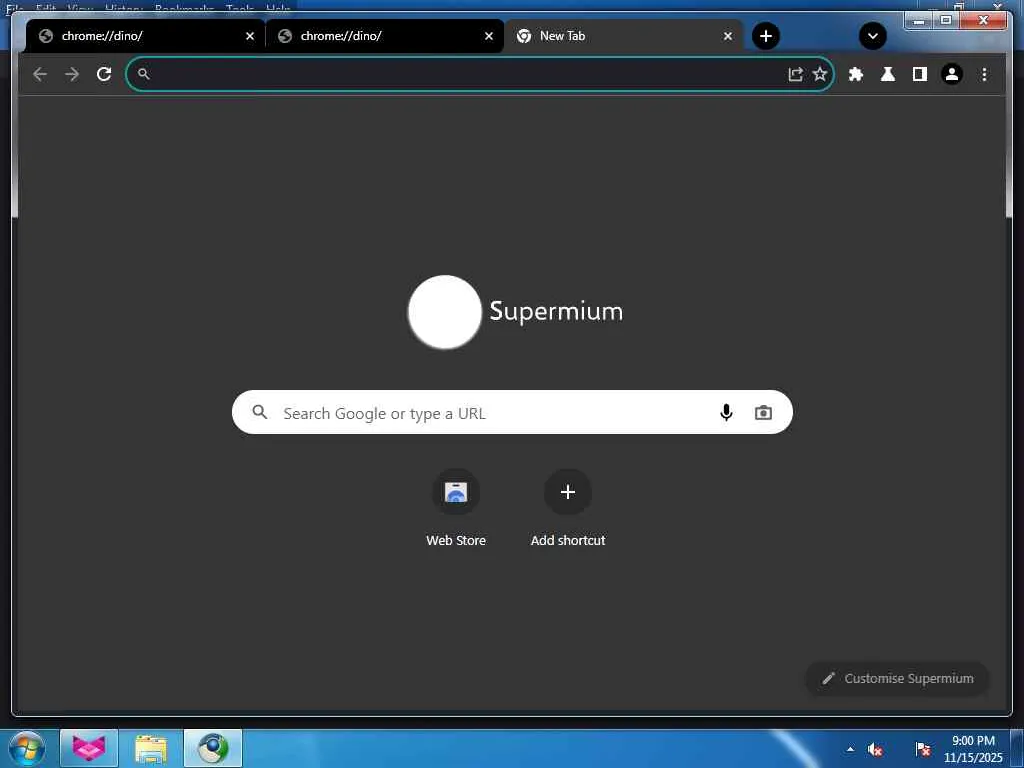Click the Supermium taskbar icon
1024x768 pixels.
click(213, 748)
